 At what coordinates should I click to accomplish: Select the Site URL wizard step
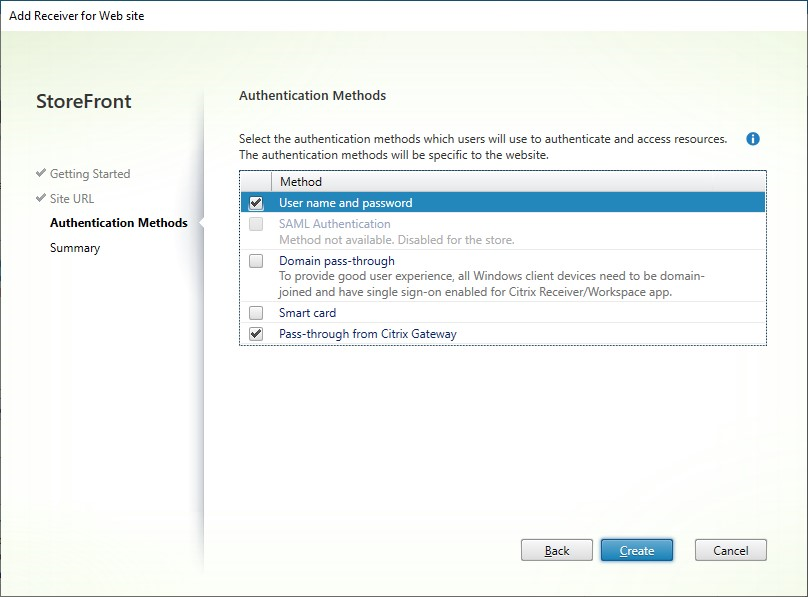(x=72, y=198)
